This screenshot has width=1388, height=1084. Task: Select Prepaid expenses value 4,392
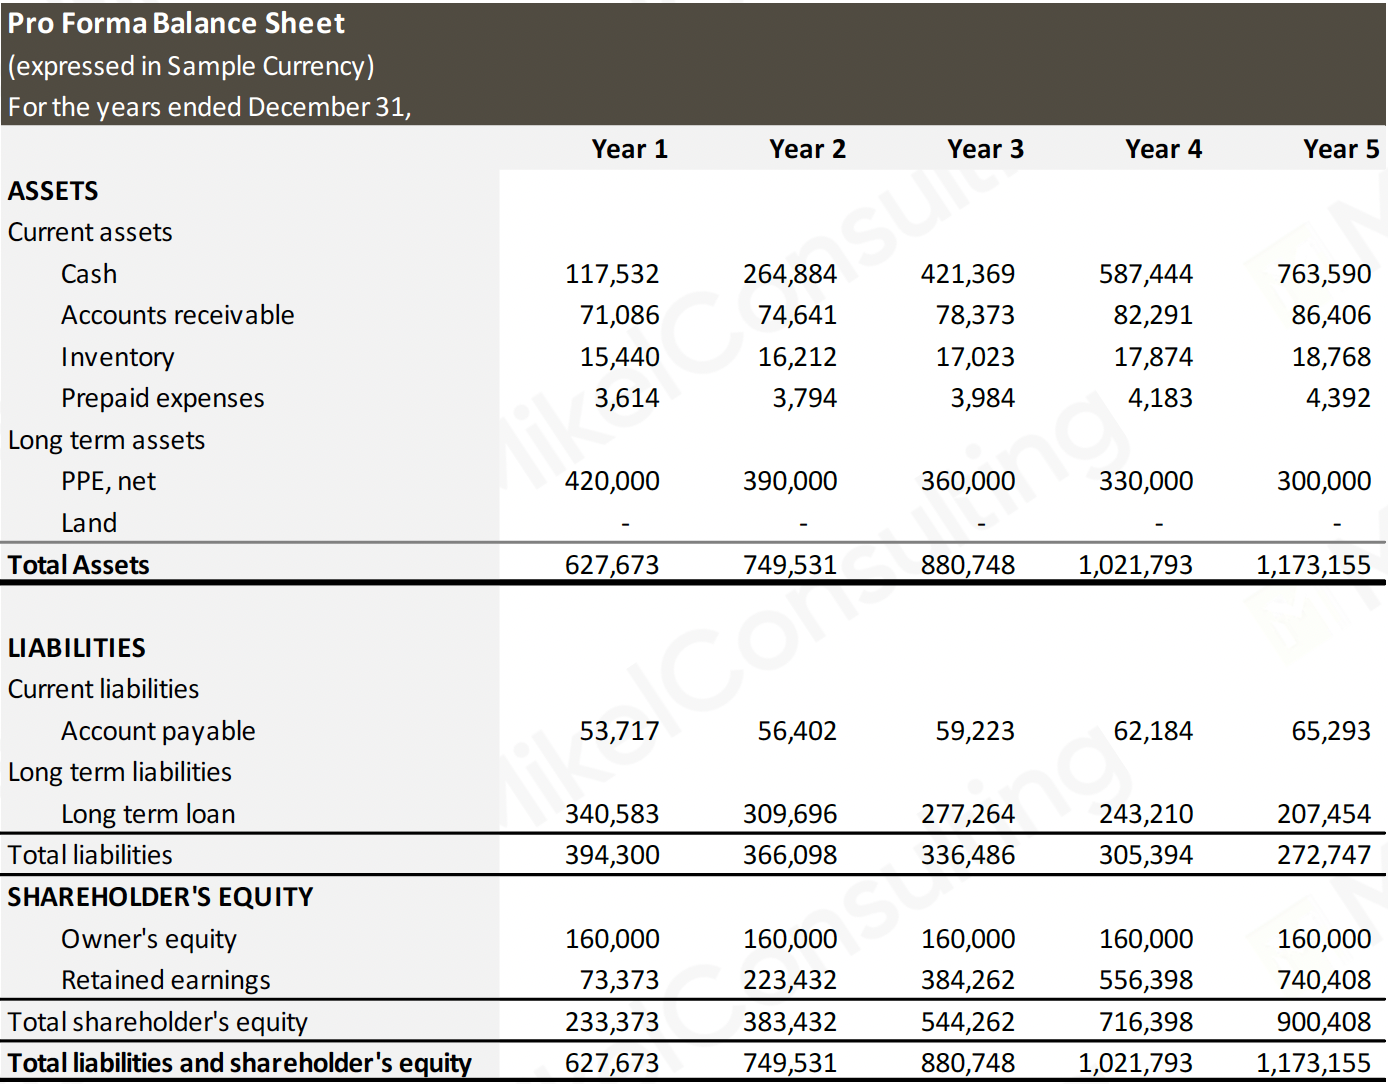pyautogui.click(x=1338, y=398)
